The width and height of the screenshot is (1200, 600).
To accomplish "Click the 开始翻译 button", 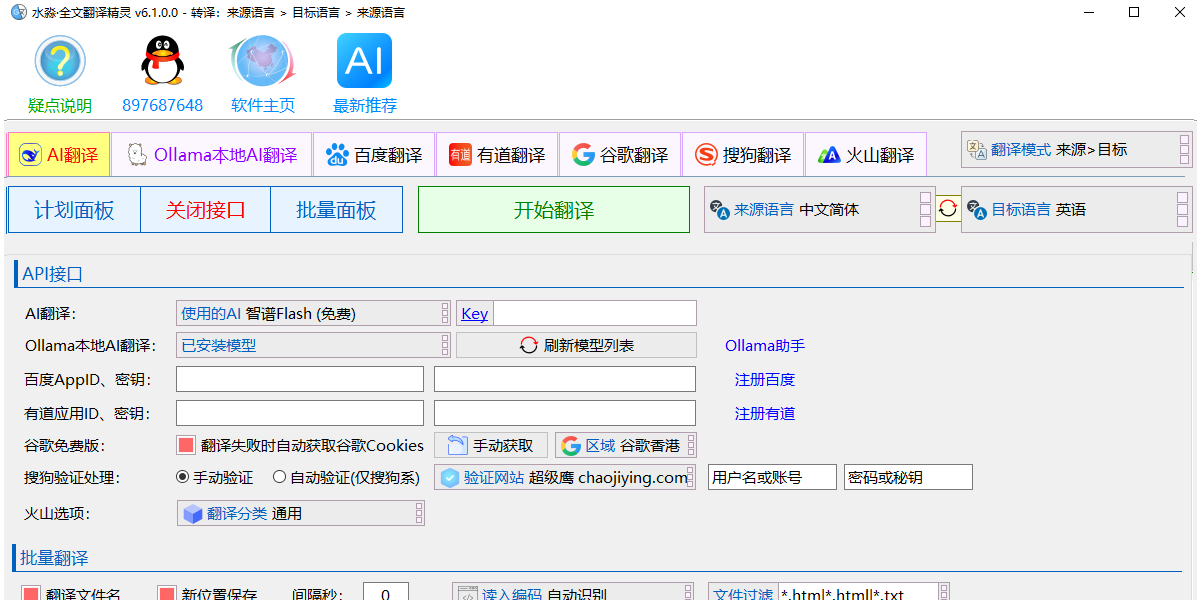I will point(554,210).
